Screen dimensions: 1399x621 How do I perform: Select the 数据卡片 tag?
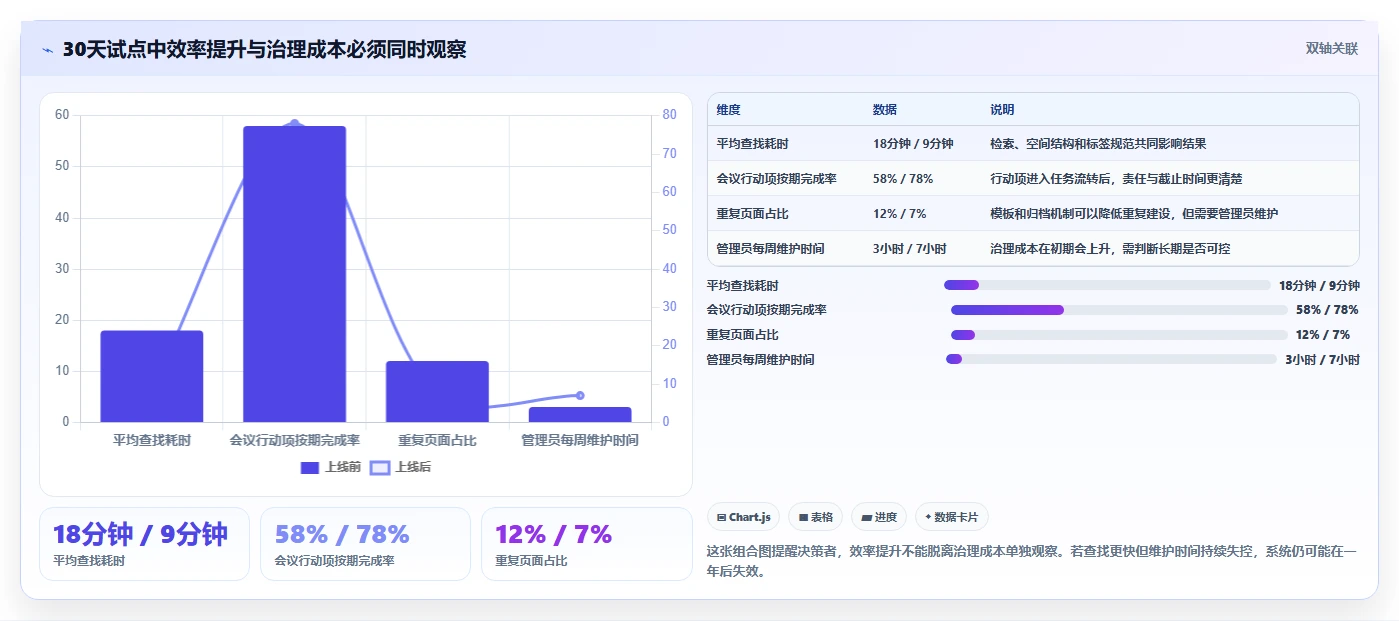click(951, 517)
